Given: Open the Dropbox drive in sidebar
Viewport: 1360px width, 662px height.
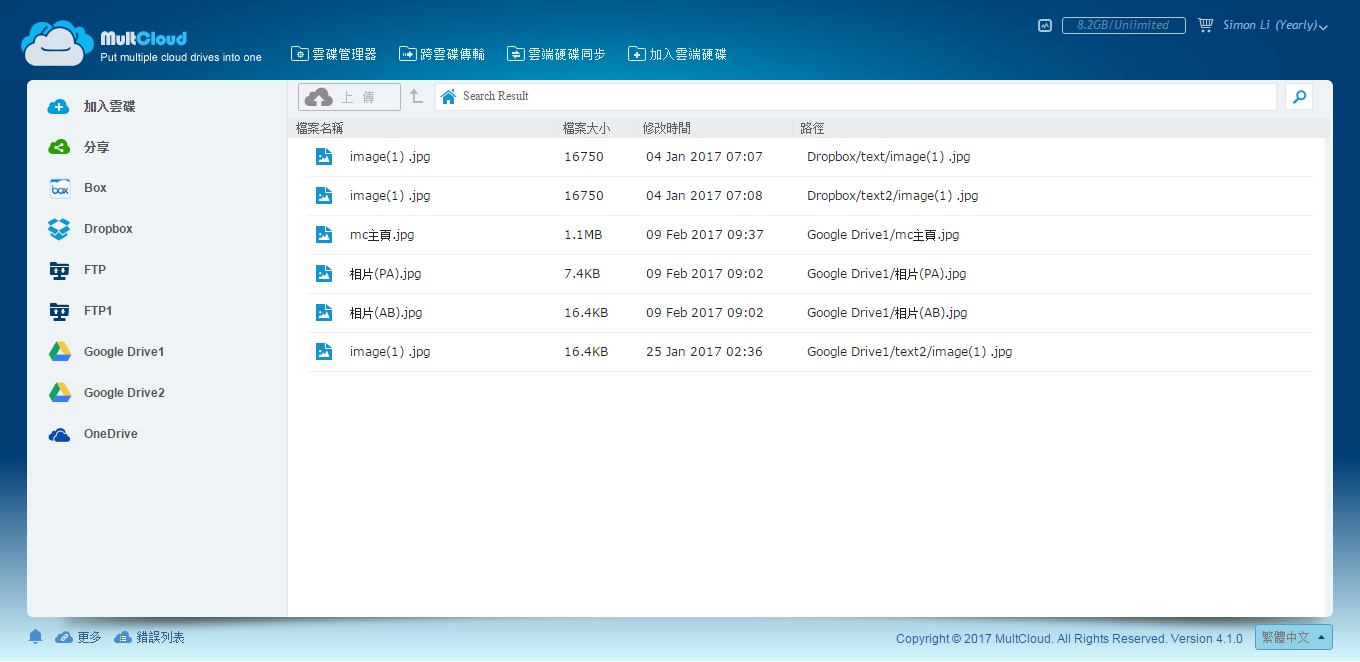Looking at the screenshot, I should pos(107,229).
